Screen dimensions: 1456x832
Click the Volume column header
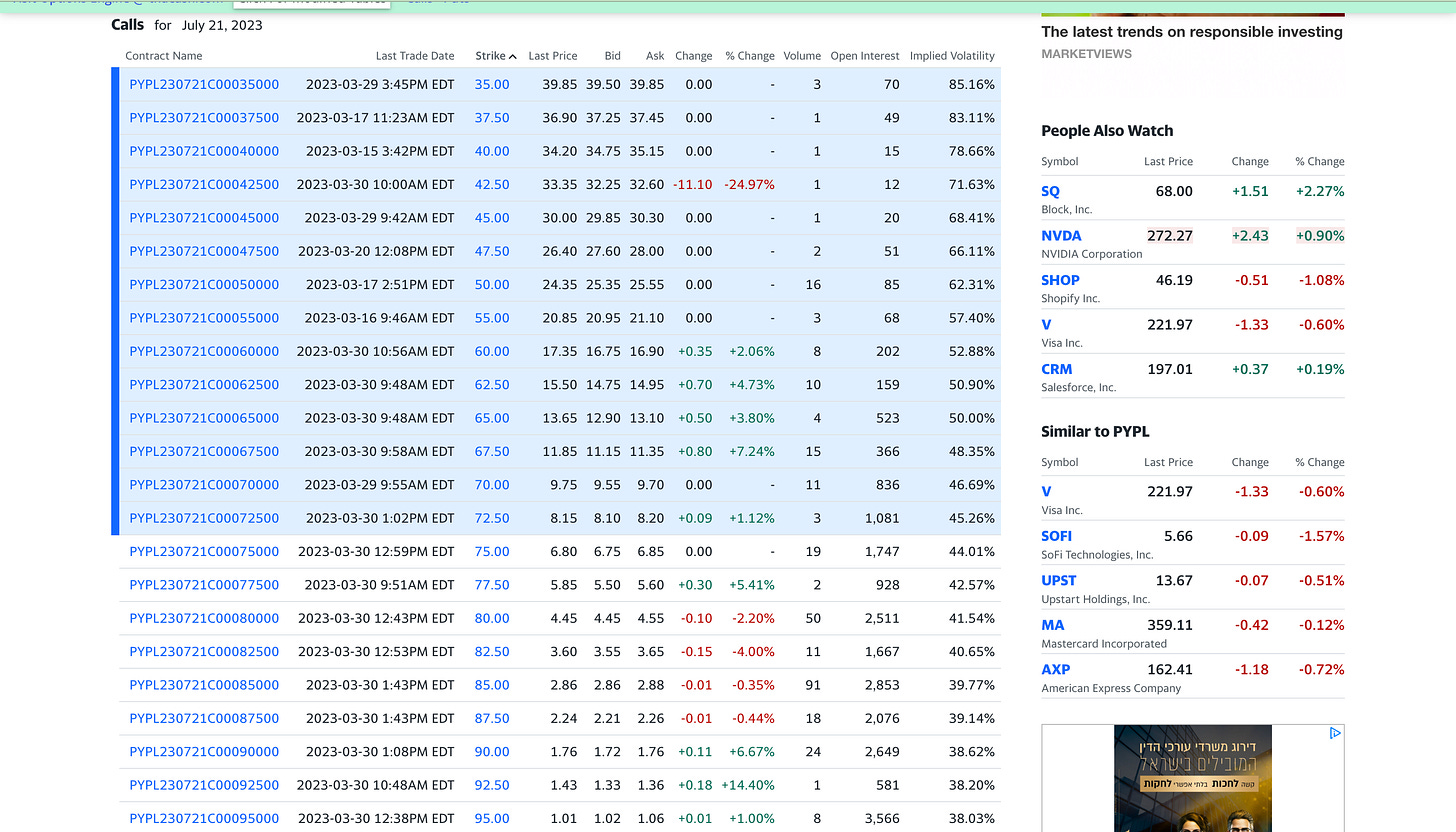(802, 56)
